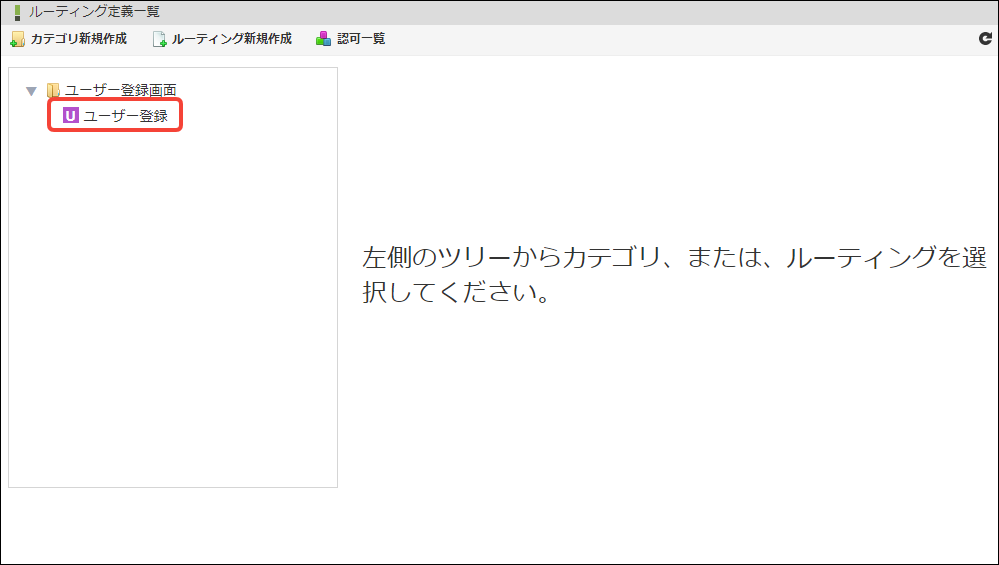This screenshot has width=999, height=565.
Task: Click the 認可一覧 colored blocks icon
Action: (324, 39)
